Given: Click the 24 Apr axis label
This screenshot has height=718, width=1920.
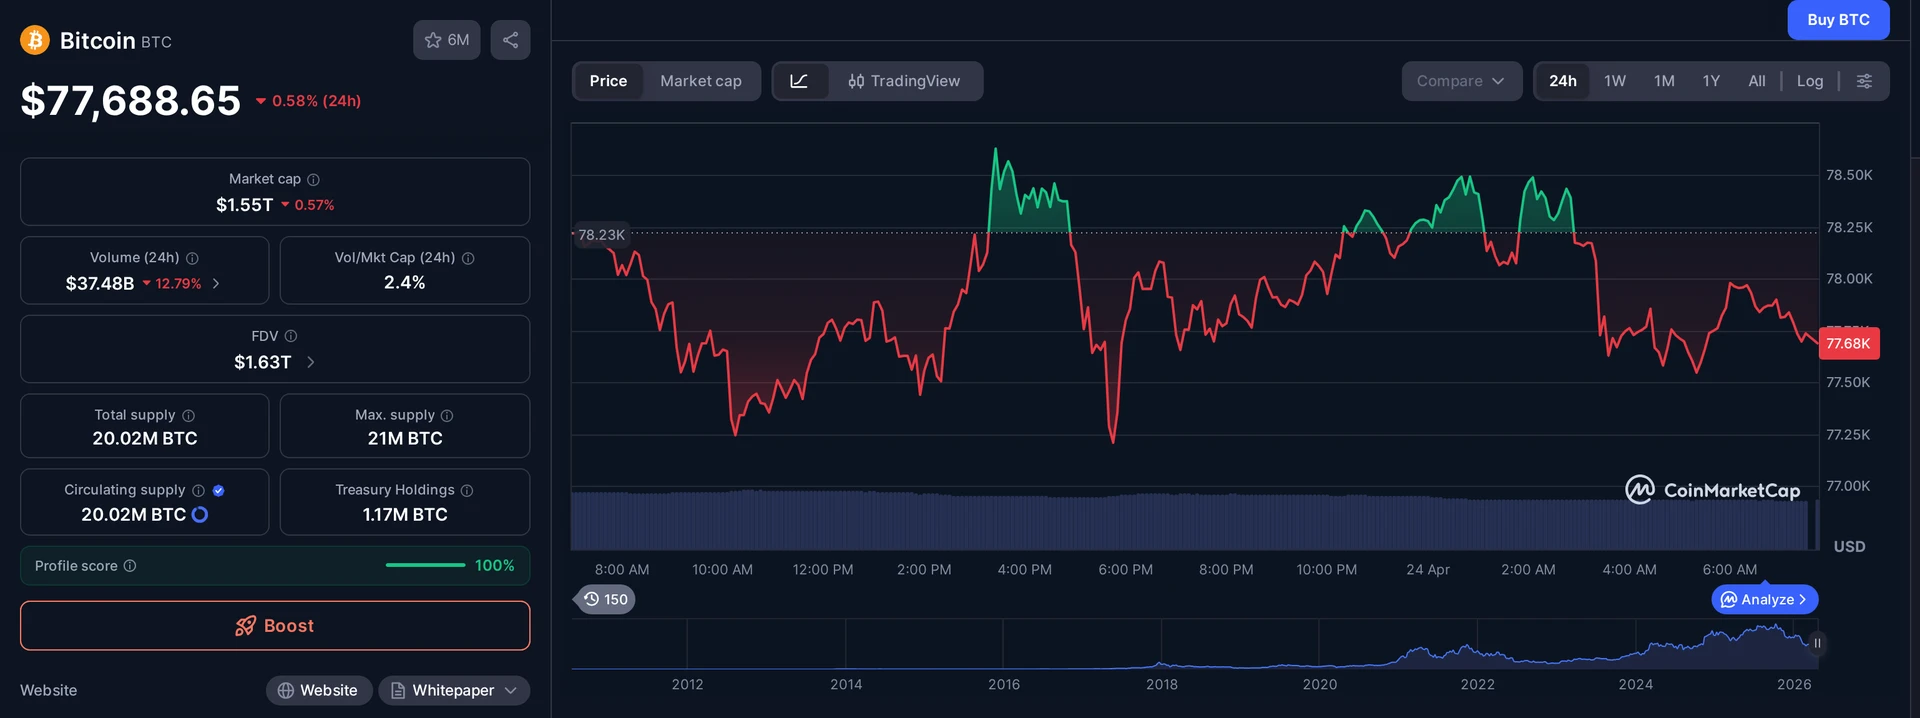Looking at the screenshot, I should (1428, 569).
